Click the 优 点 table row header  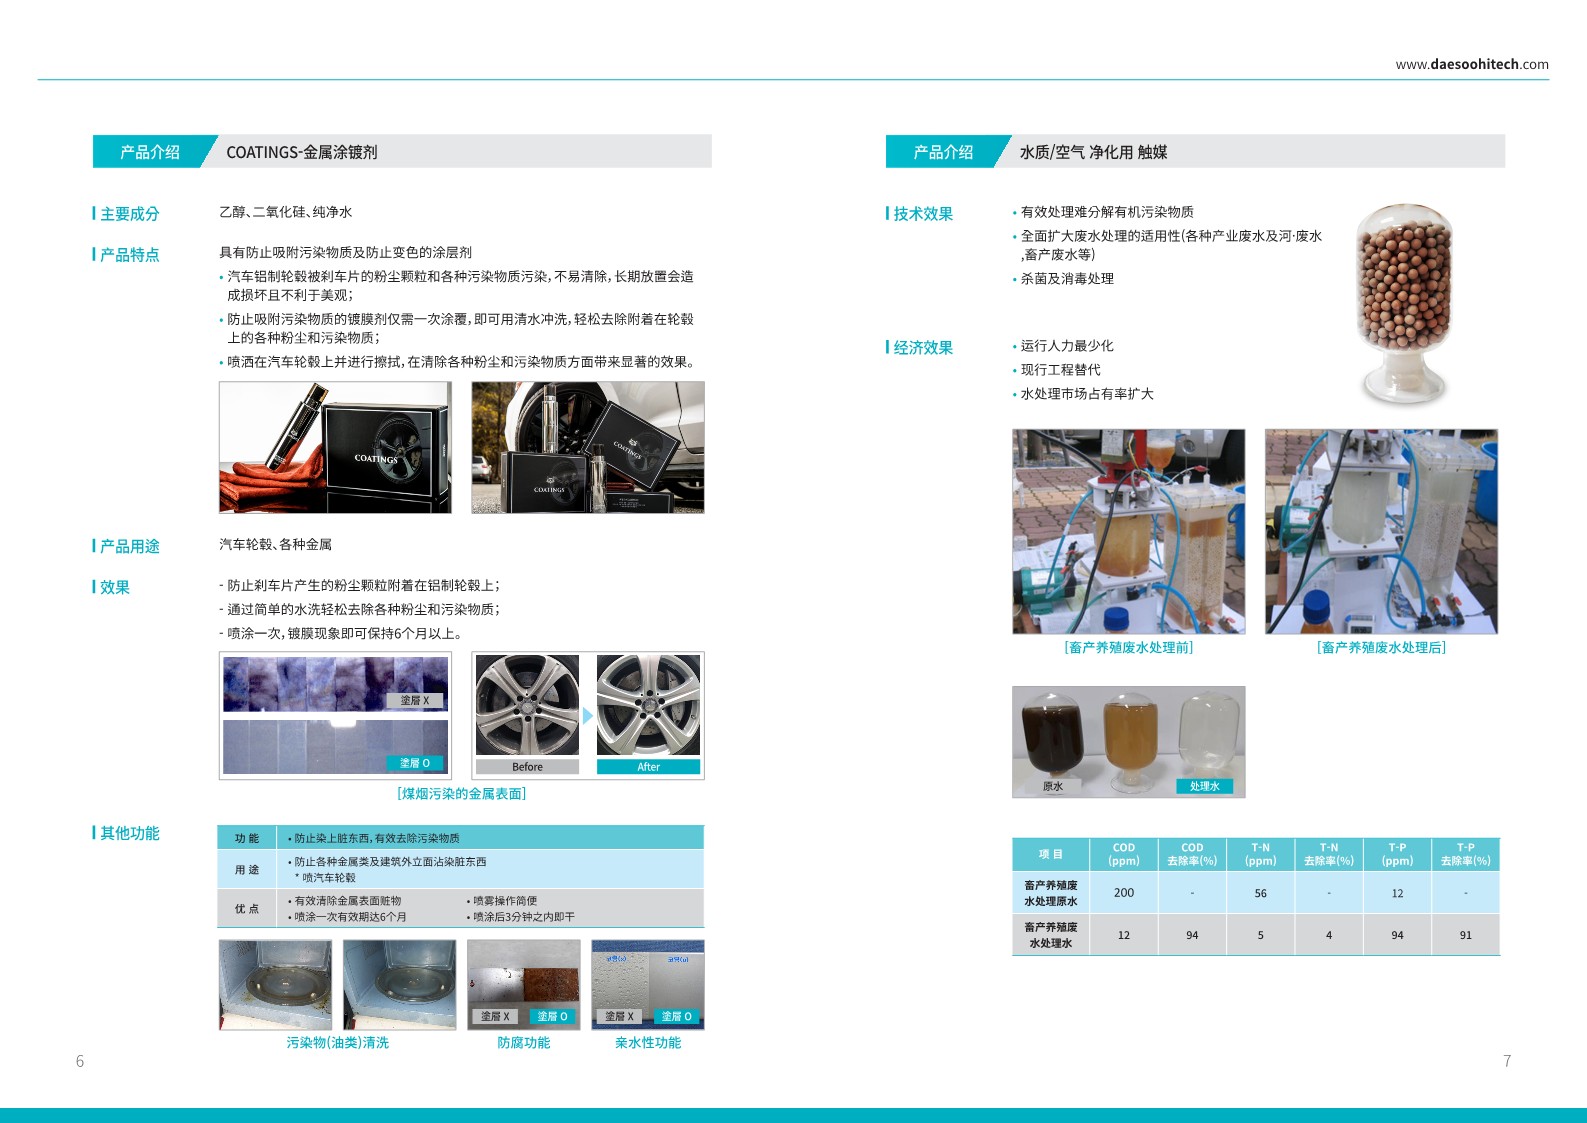click(x=247, y=909)
